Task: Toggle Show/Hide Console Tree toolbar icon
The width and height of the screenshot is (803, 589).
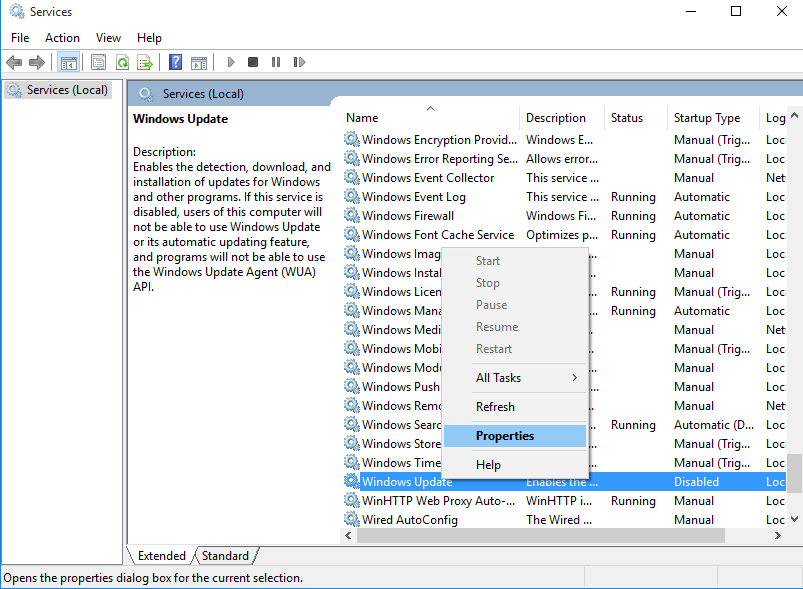Action: (69, 62)
